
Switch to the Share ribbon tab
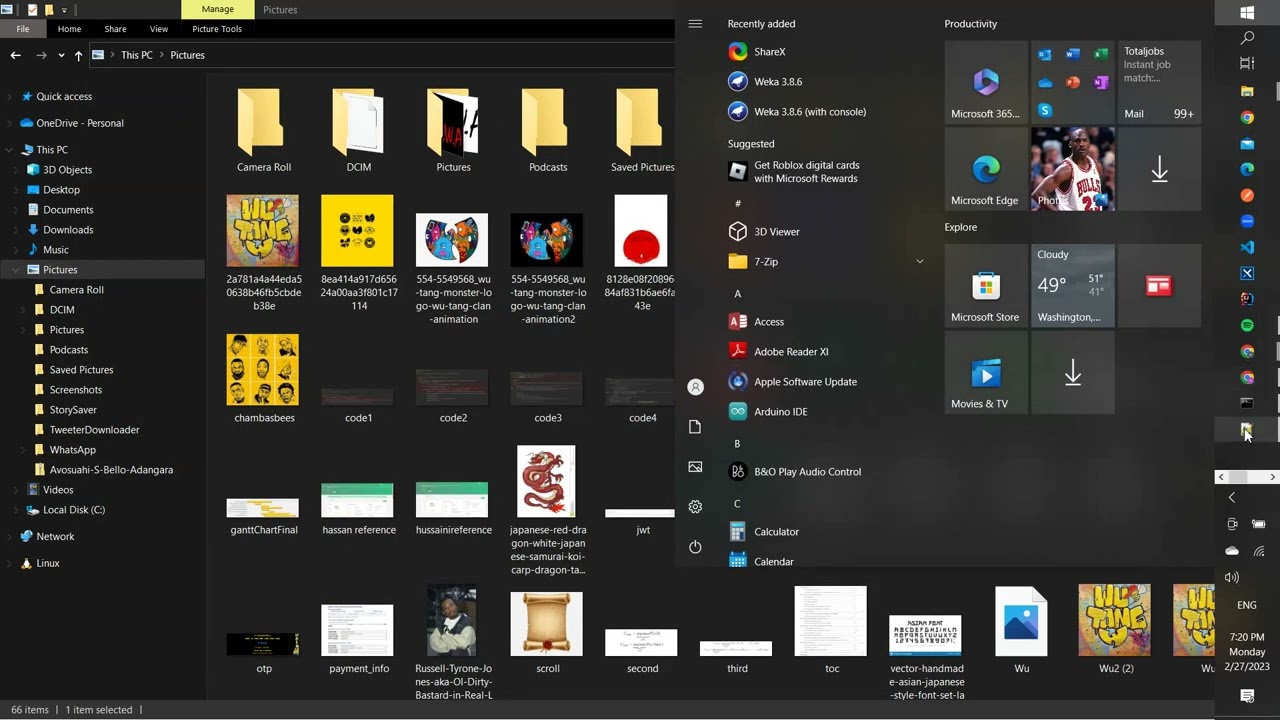click(115, 29)
